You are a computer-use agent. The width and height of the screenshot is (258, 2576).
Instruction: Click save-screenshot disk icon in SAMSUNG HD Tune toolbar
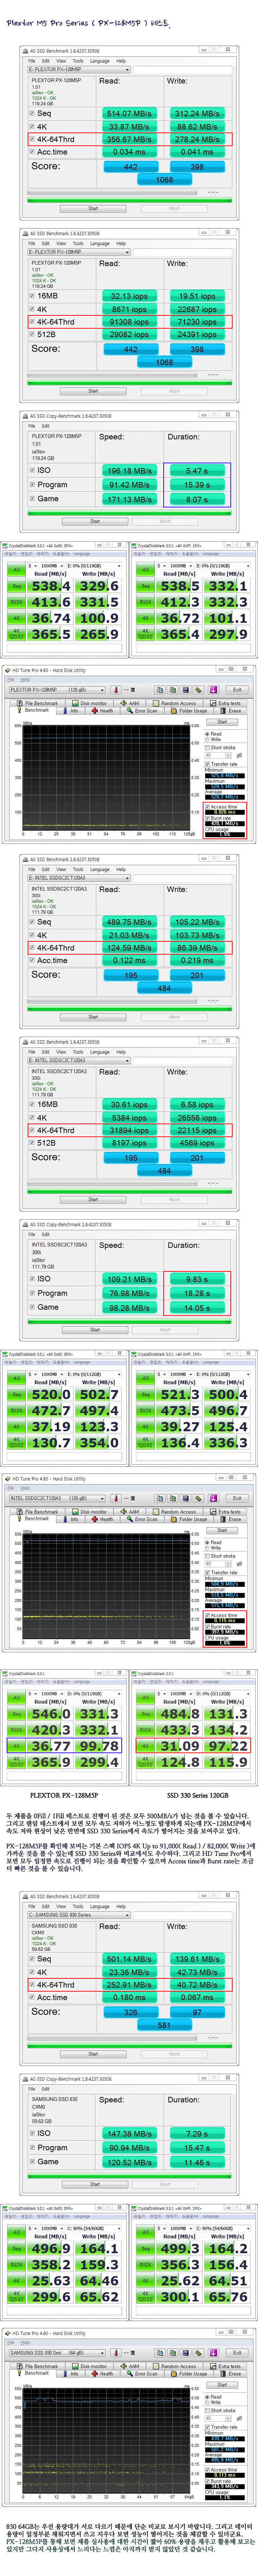click(186, 2353)
